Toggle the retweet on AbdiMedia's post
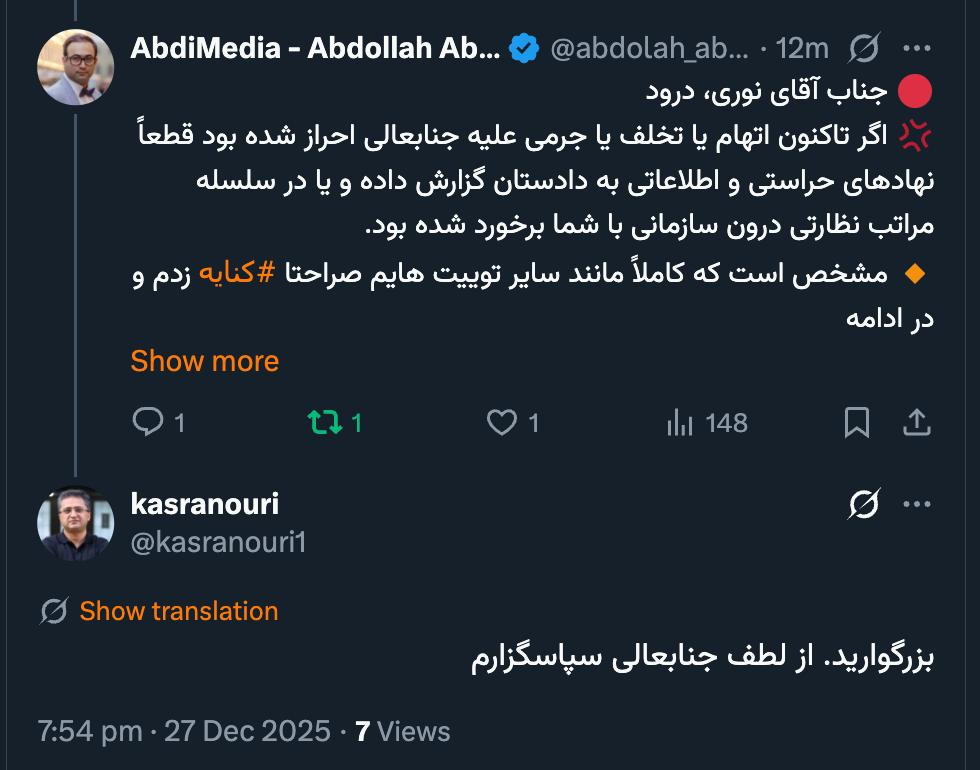The height and width of the screenshot is (770, 980). tap(324, 423)
